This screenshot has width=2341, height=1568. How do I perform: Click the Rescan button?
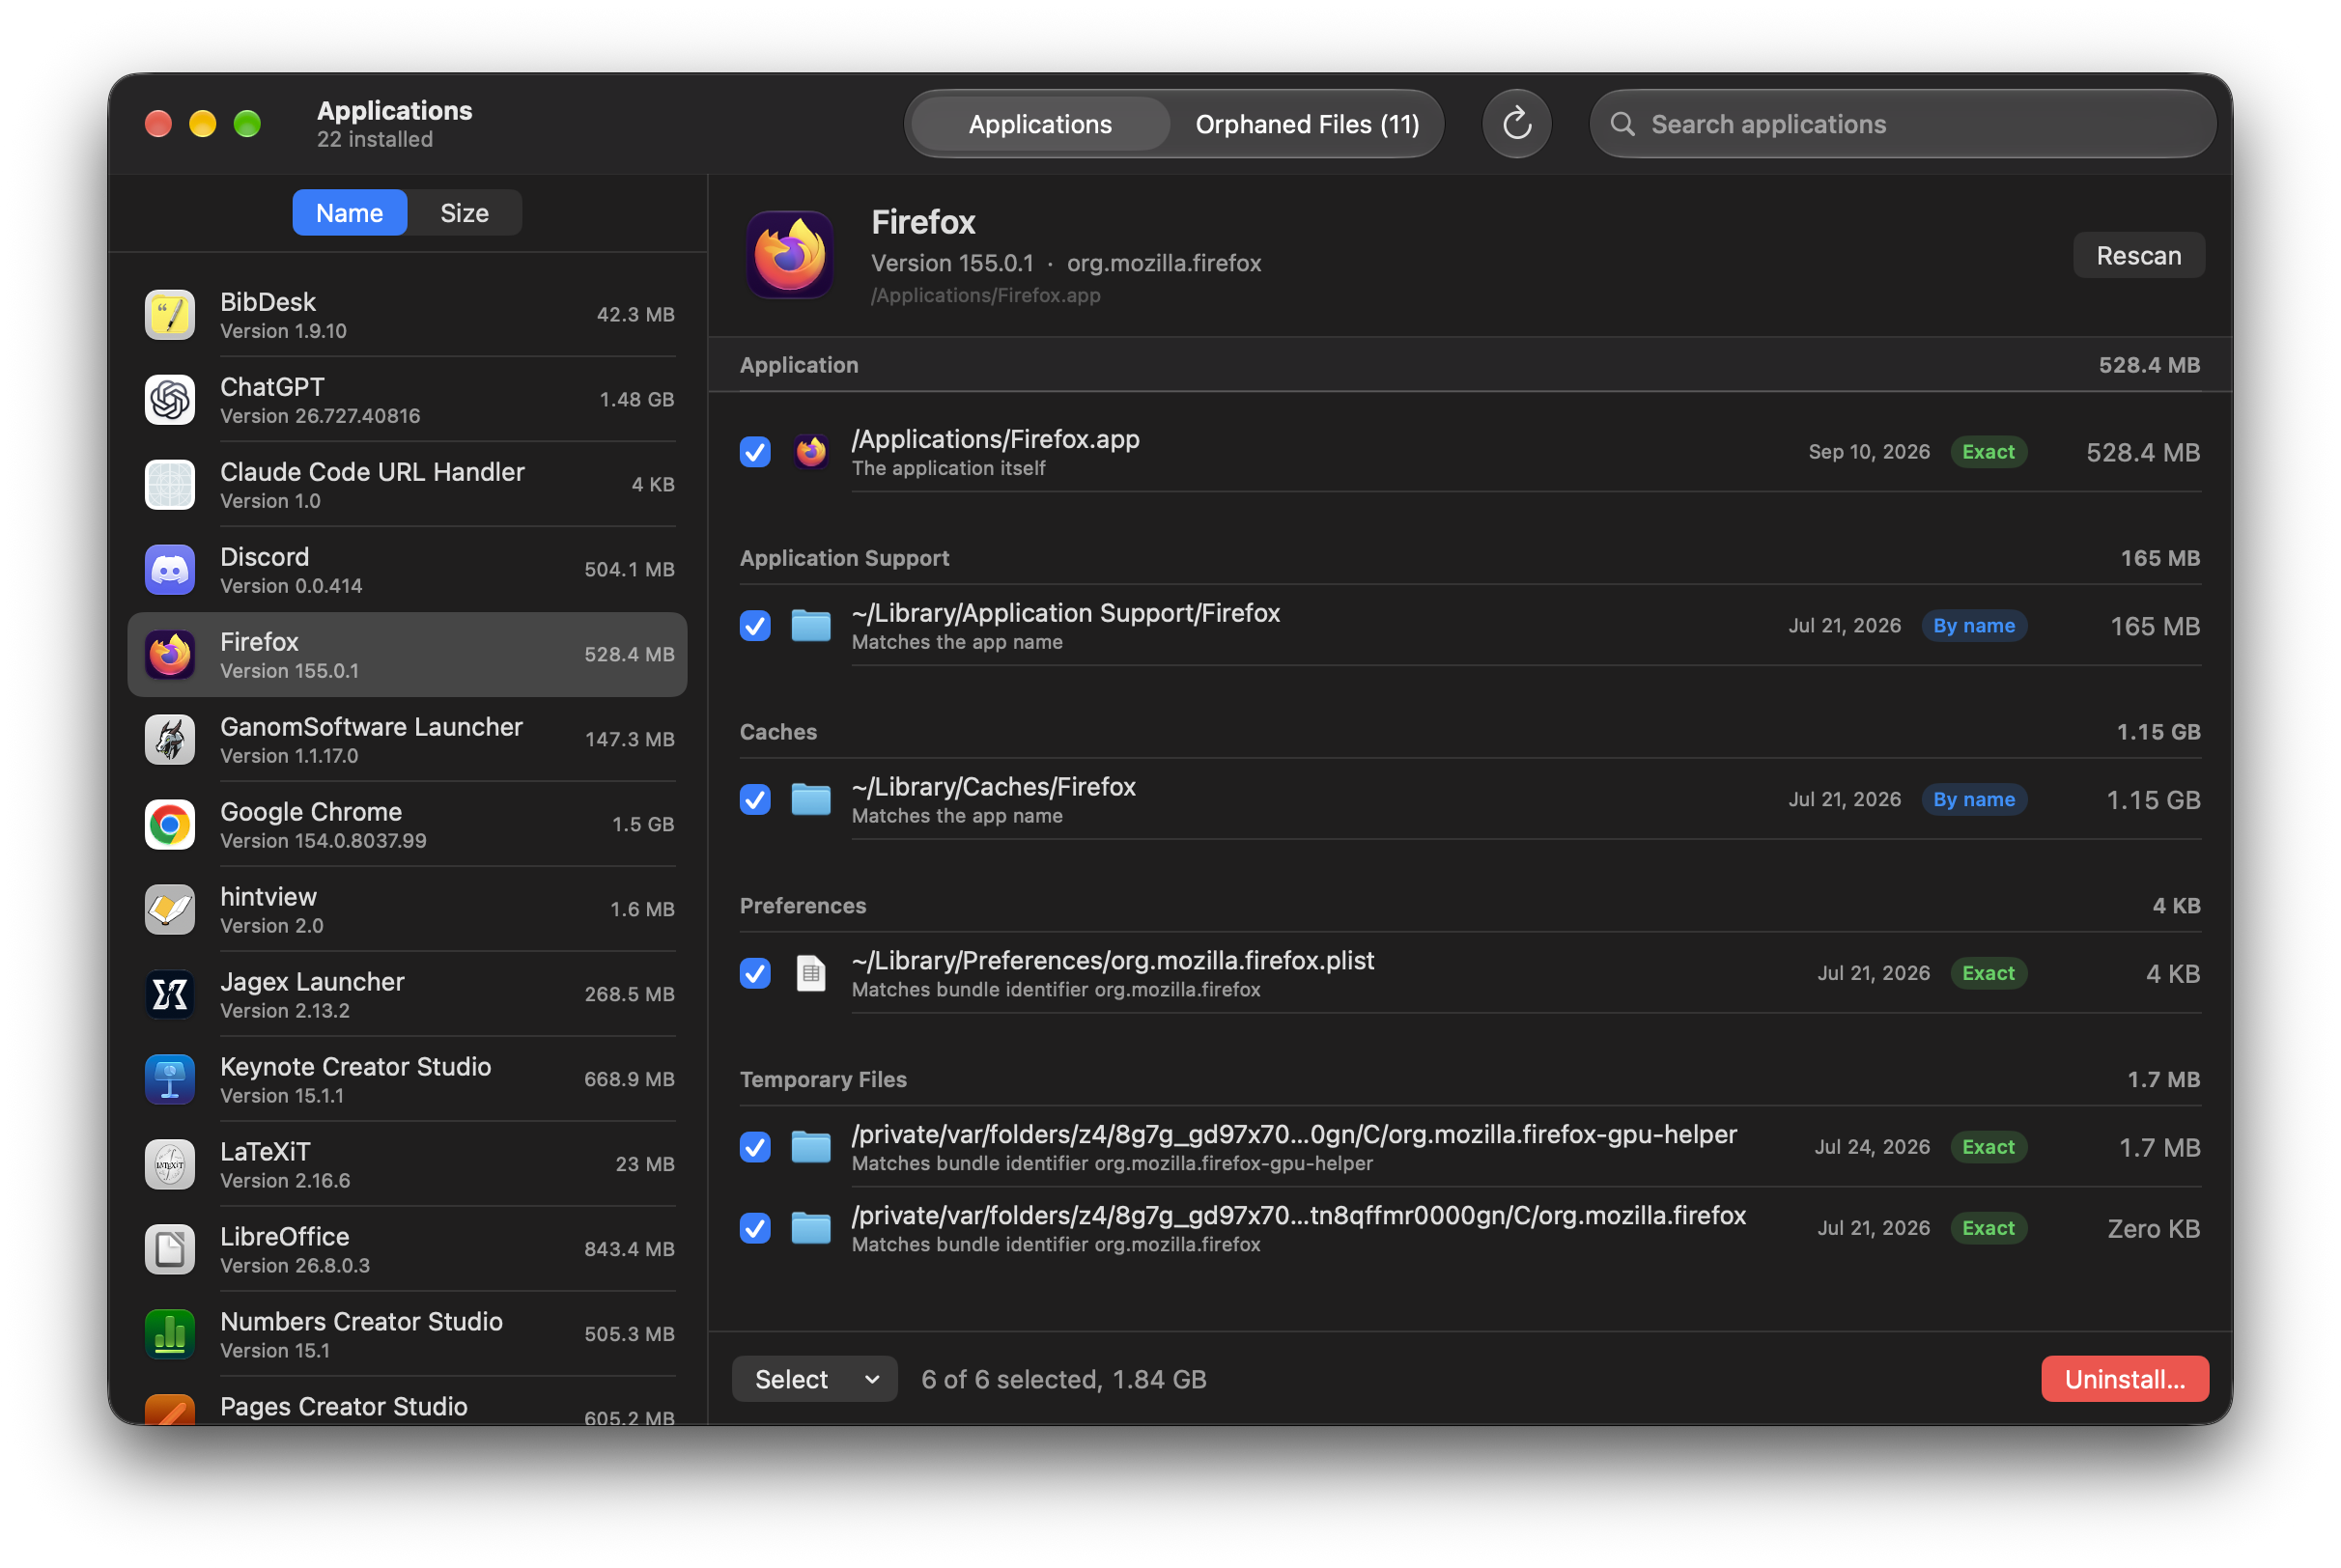(2138, 256)
